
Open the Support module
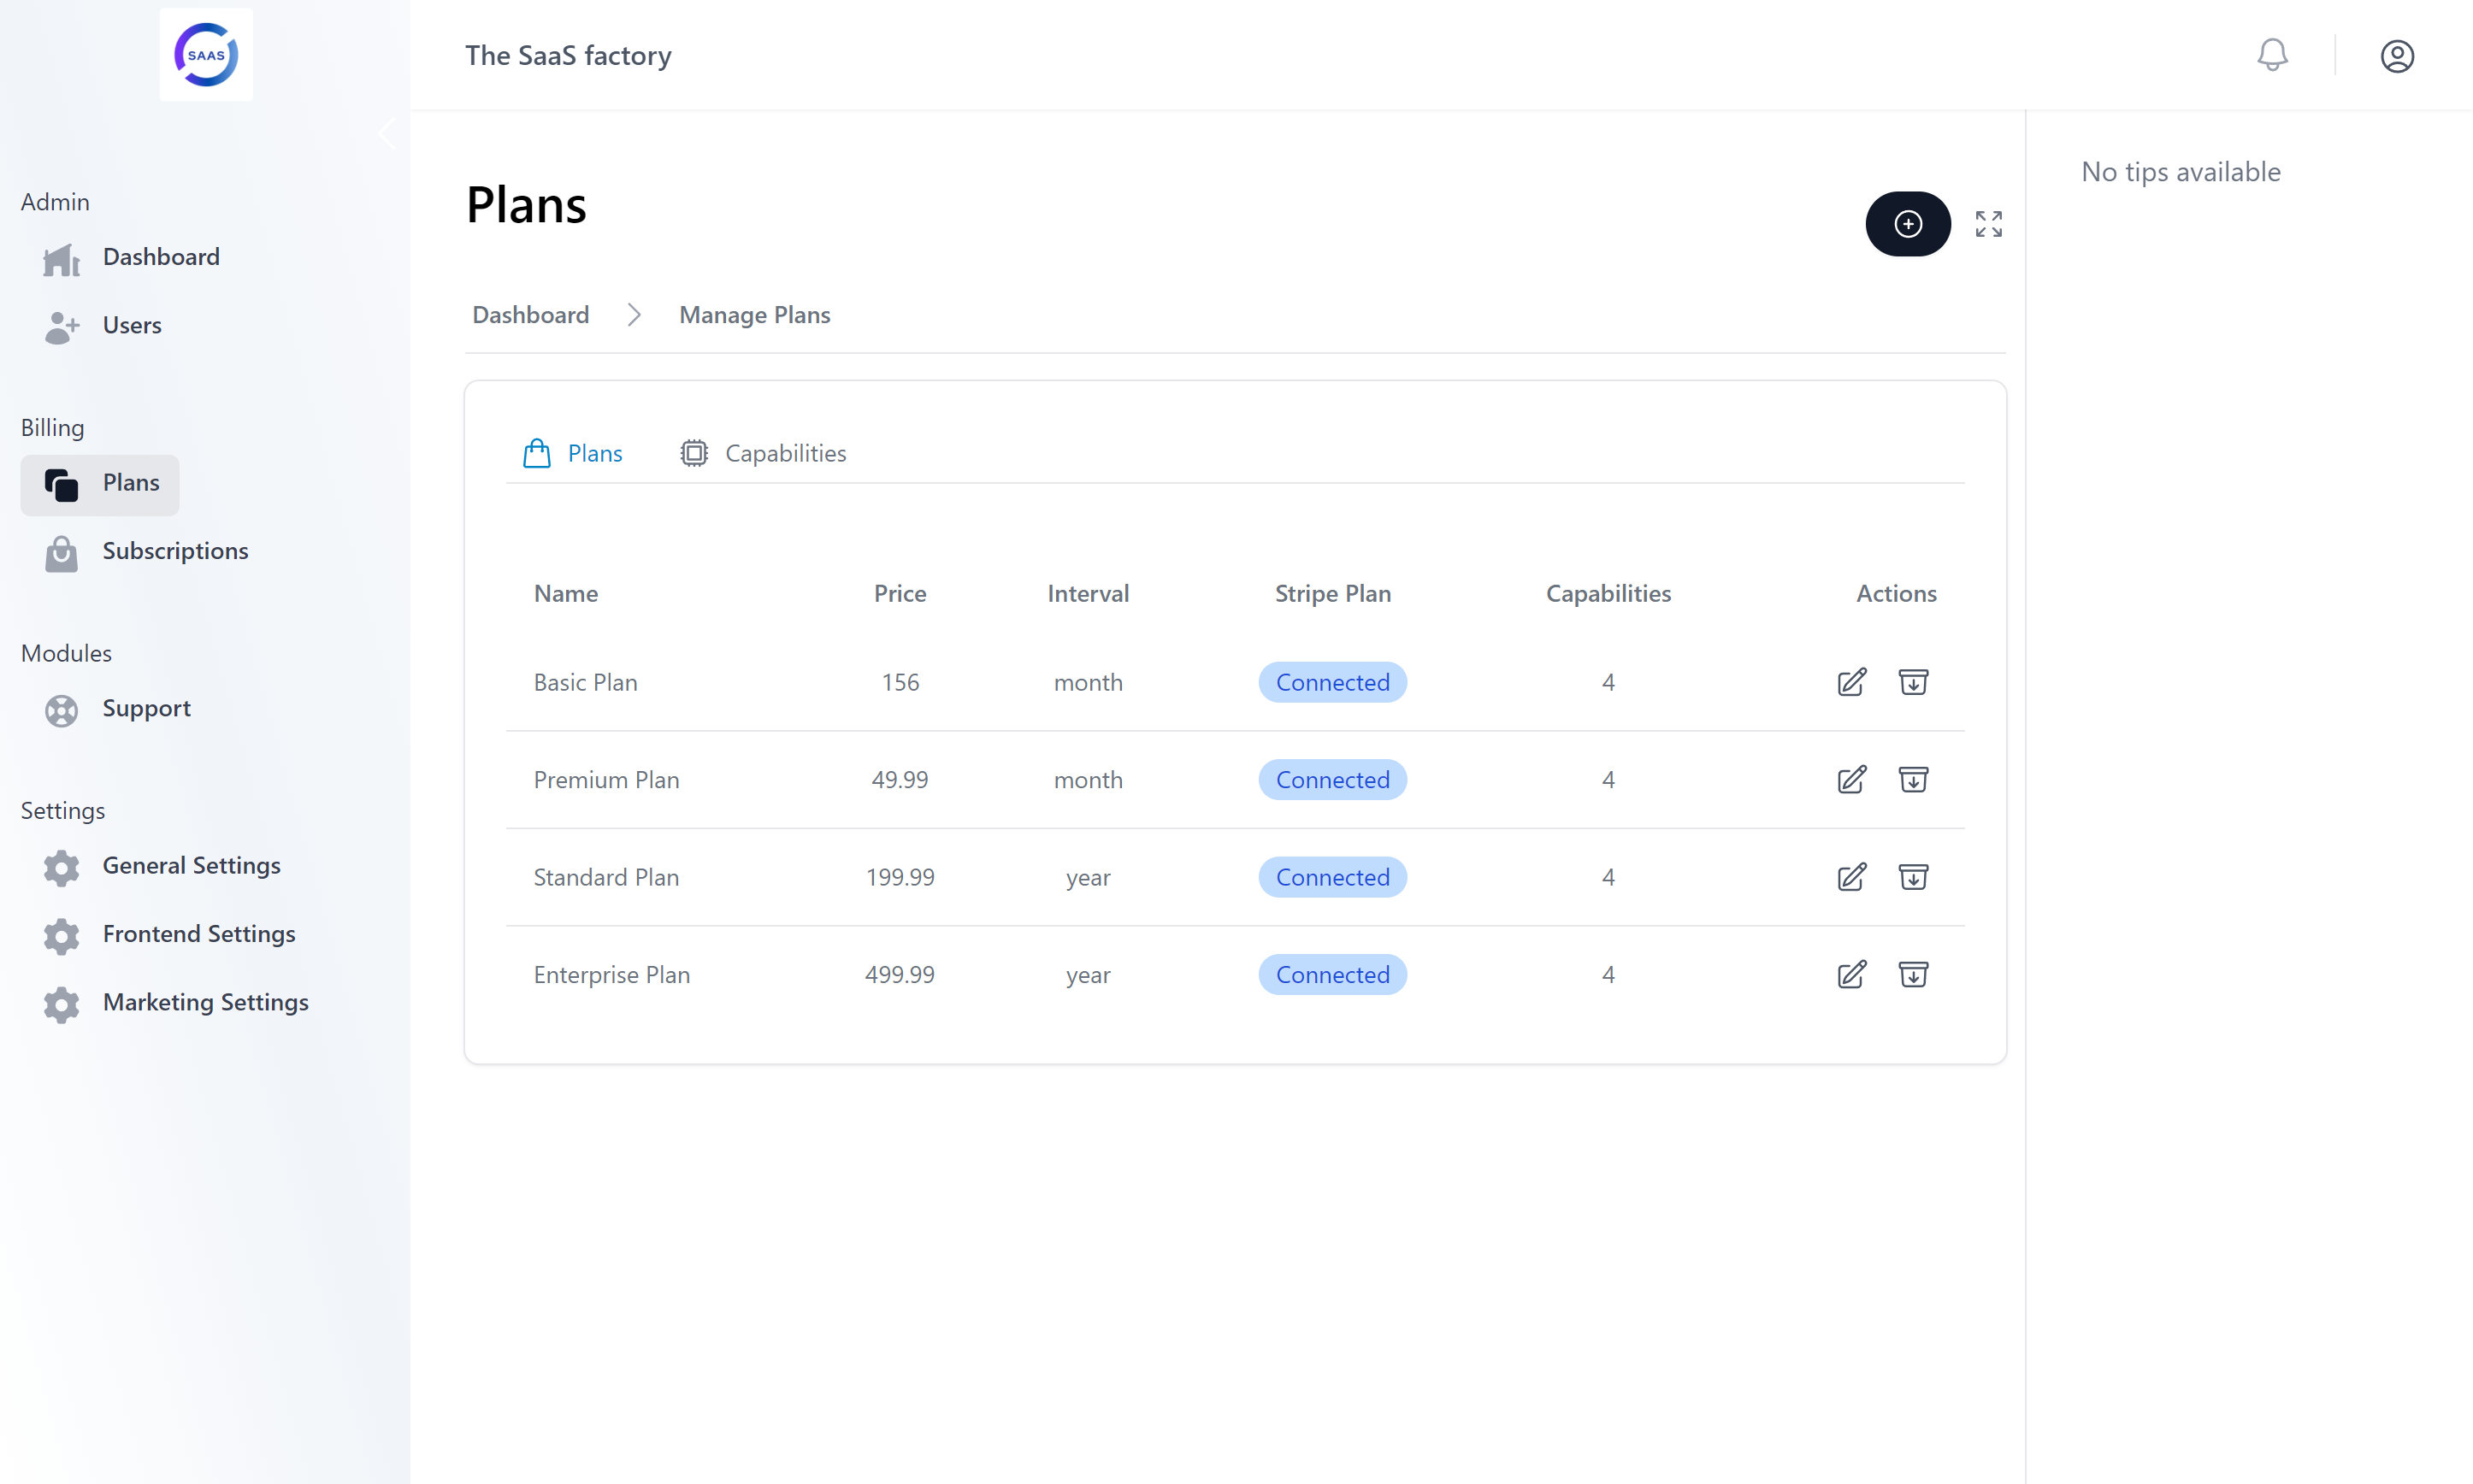coord(146,708)
